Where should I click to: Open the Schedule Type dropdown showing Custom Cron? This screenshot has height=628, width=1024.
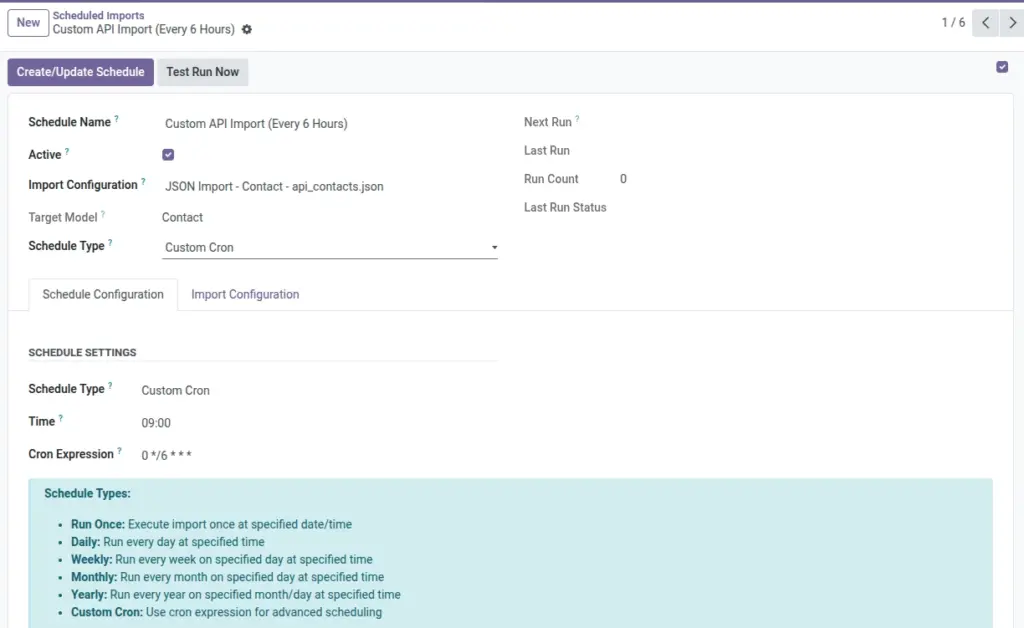pyautogui.click(x=329, y=247)
